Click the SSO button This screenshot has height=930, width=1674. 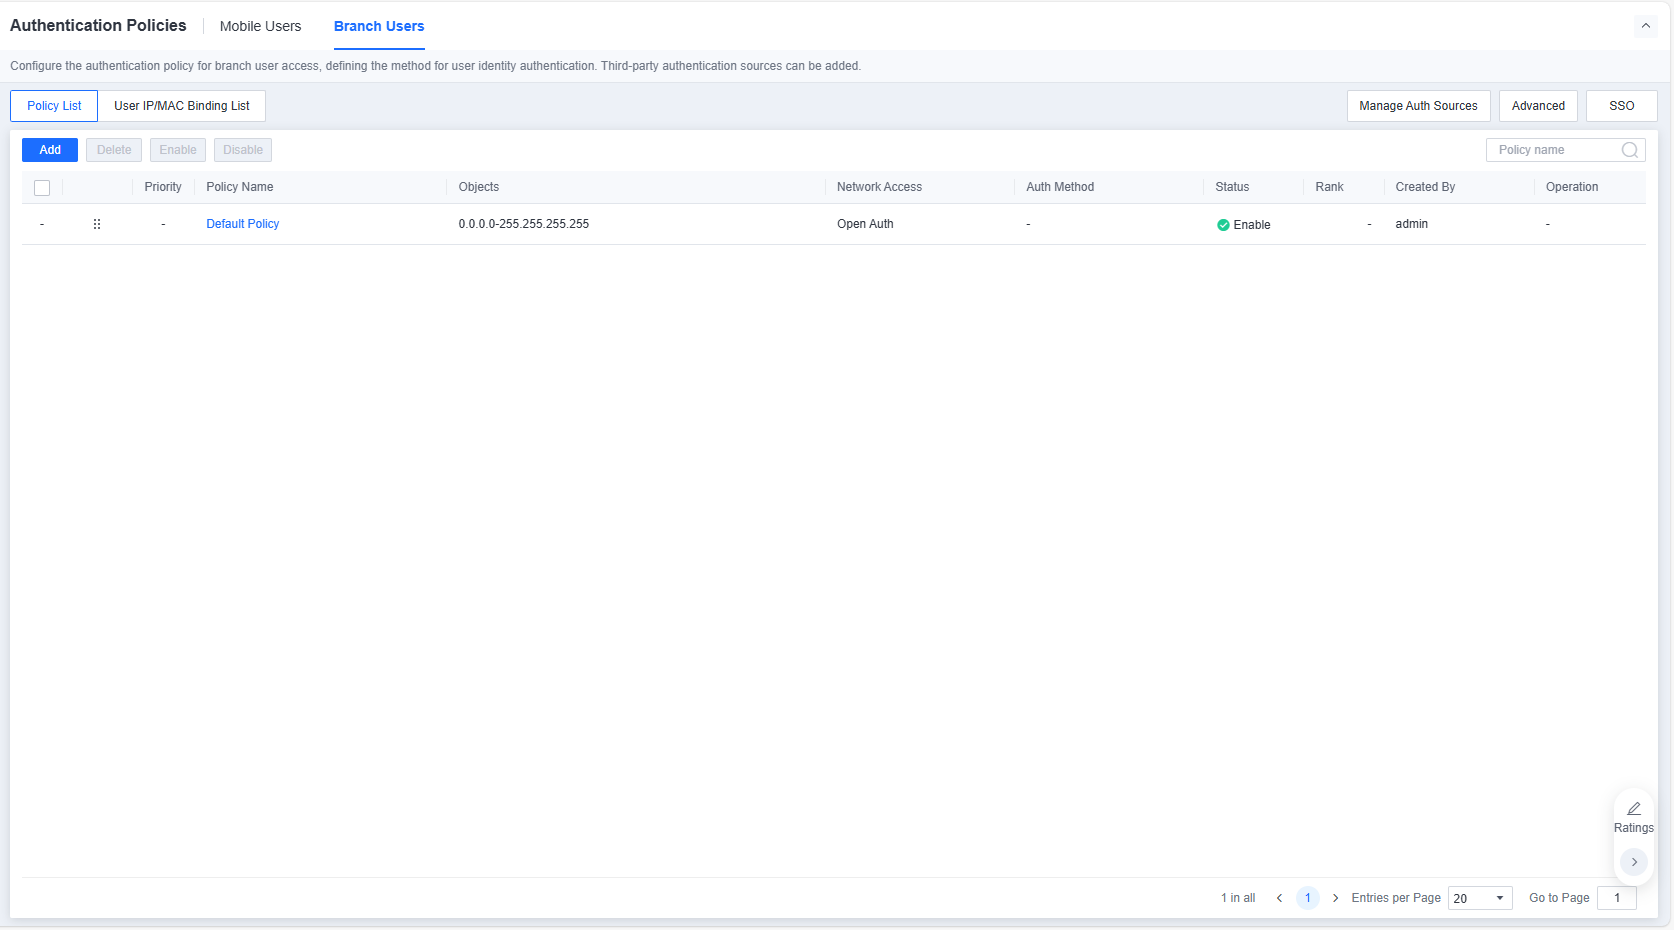click(1621, 106)
